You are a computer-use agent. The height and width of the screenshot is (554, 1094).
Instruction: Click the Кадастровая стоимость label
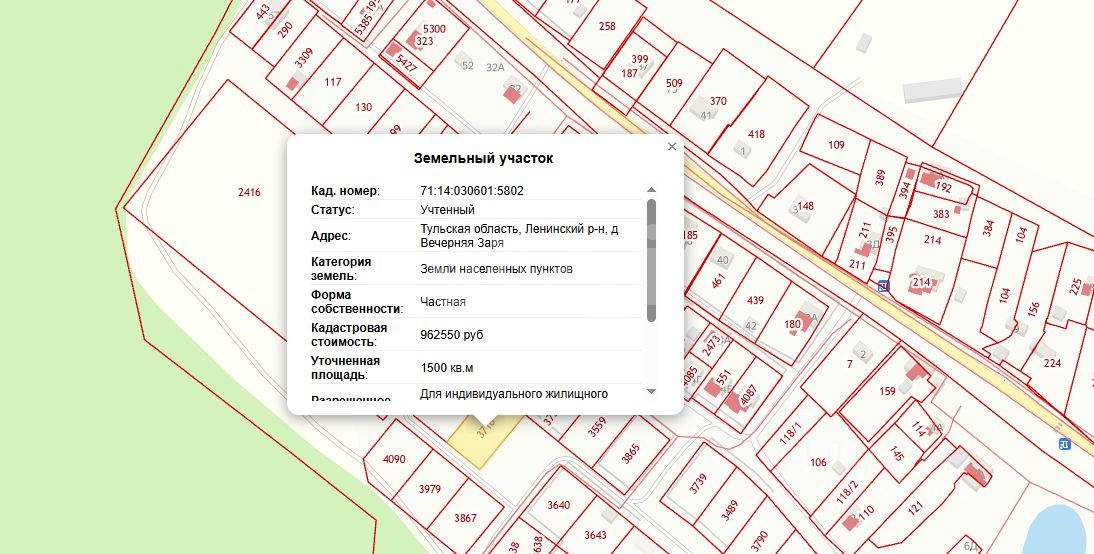(349, 335)
